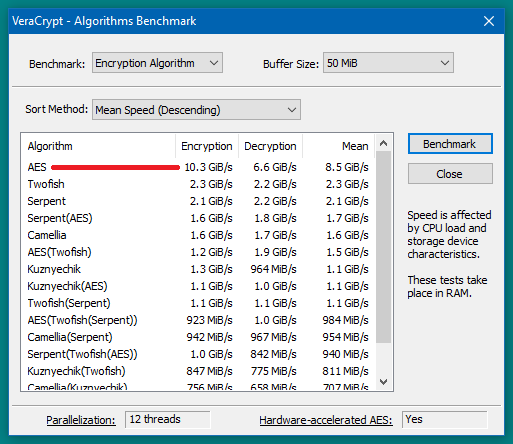Image resolution: width=513 pixels, height=444 pixels.
Task: Click the scrollbar down arrow
Action: tap(383, 381)
